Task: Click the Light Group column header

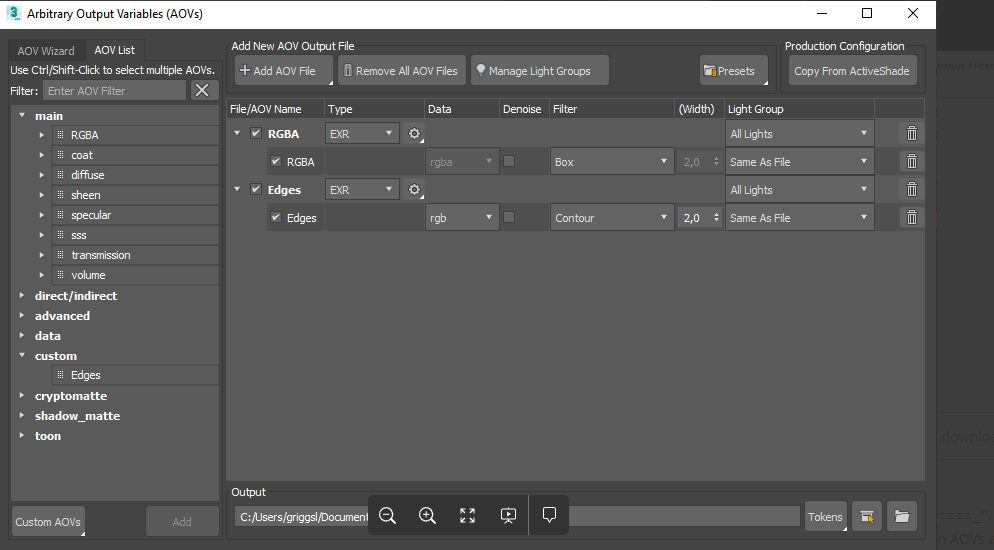Action: click(799, 109)
